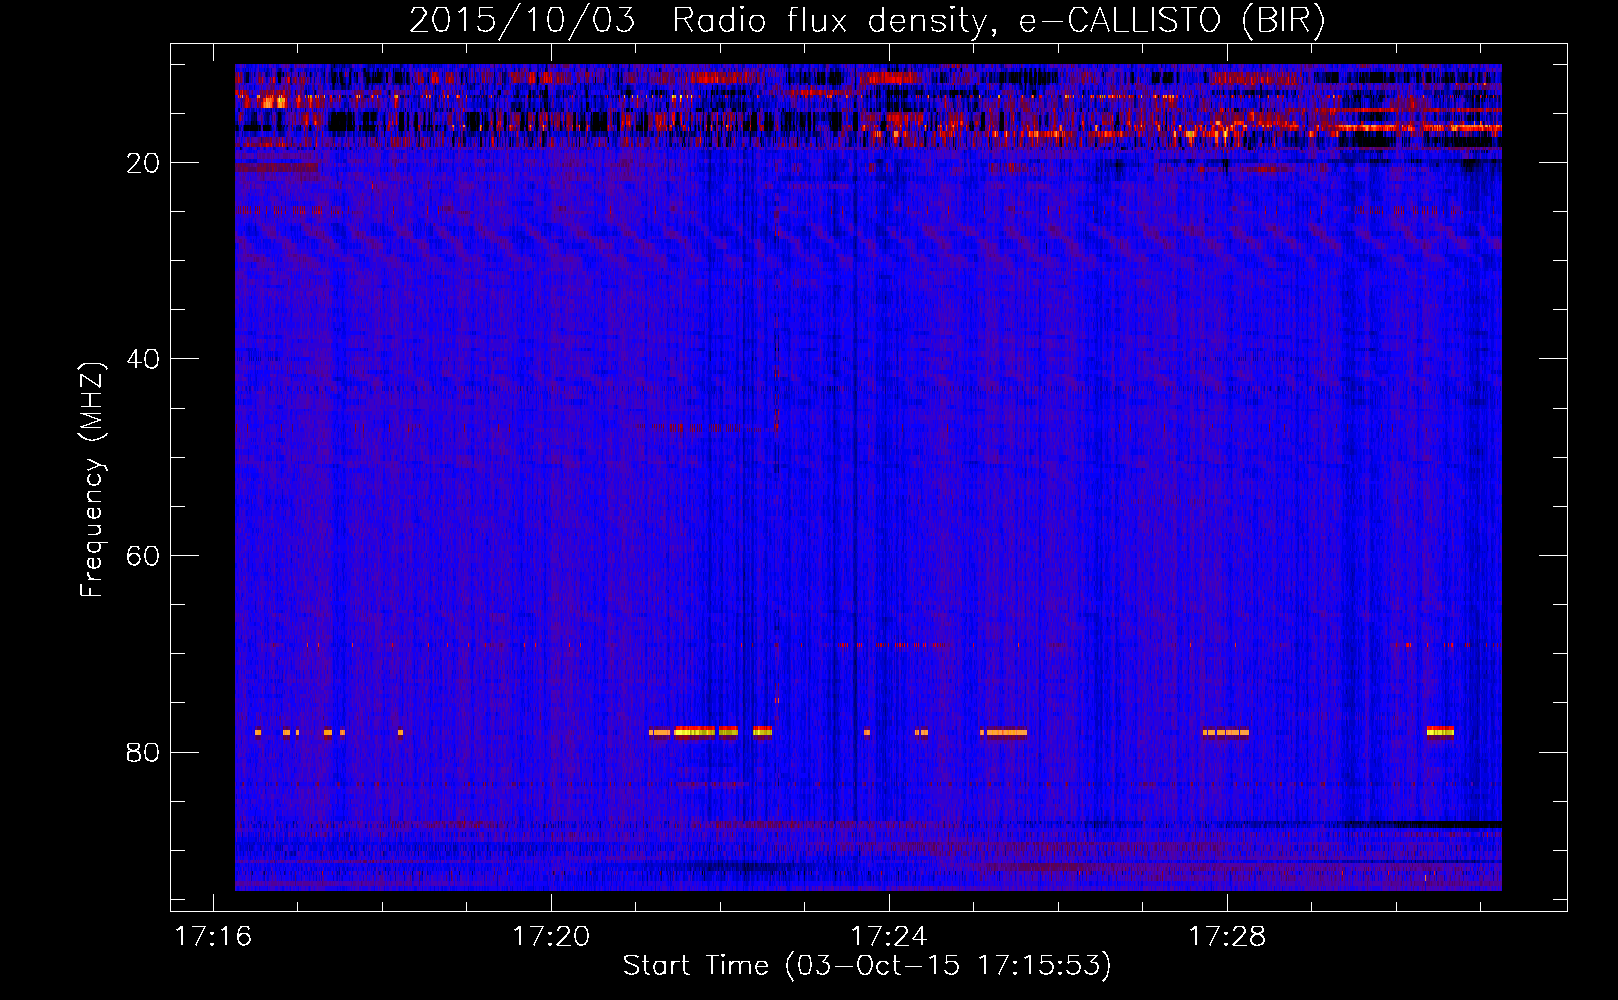Click the 17:24 time tick label
The height and width of the screenshot is (1000, 1618).
tap(889, 937)
